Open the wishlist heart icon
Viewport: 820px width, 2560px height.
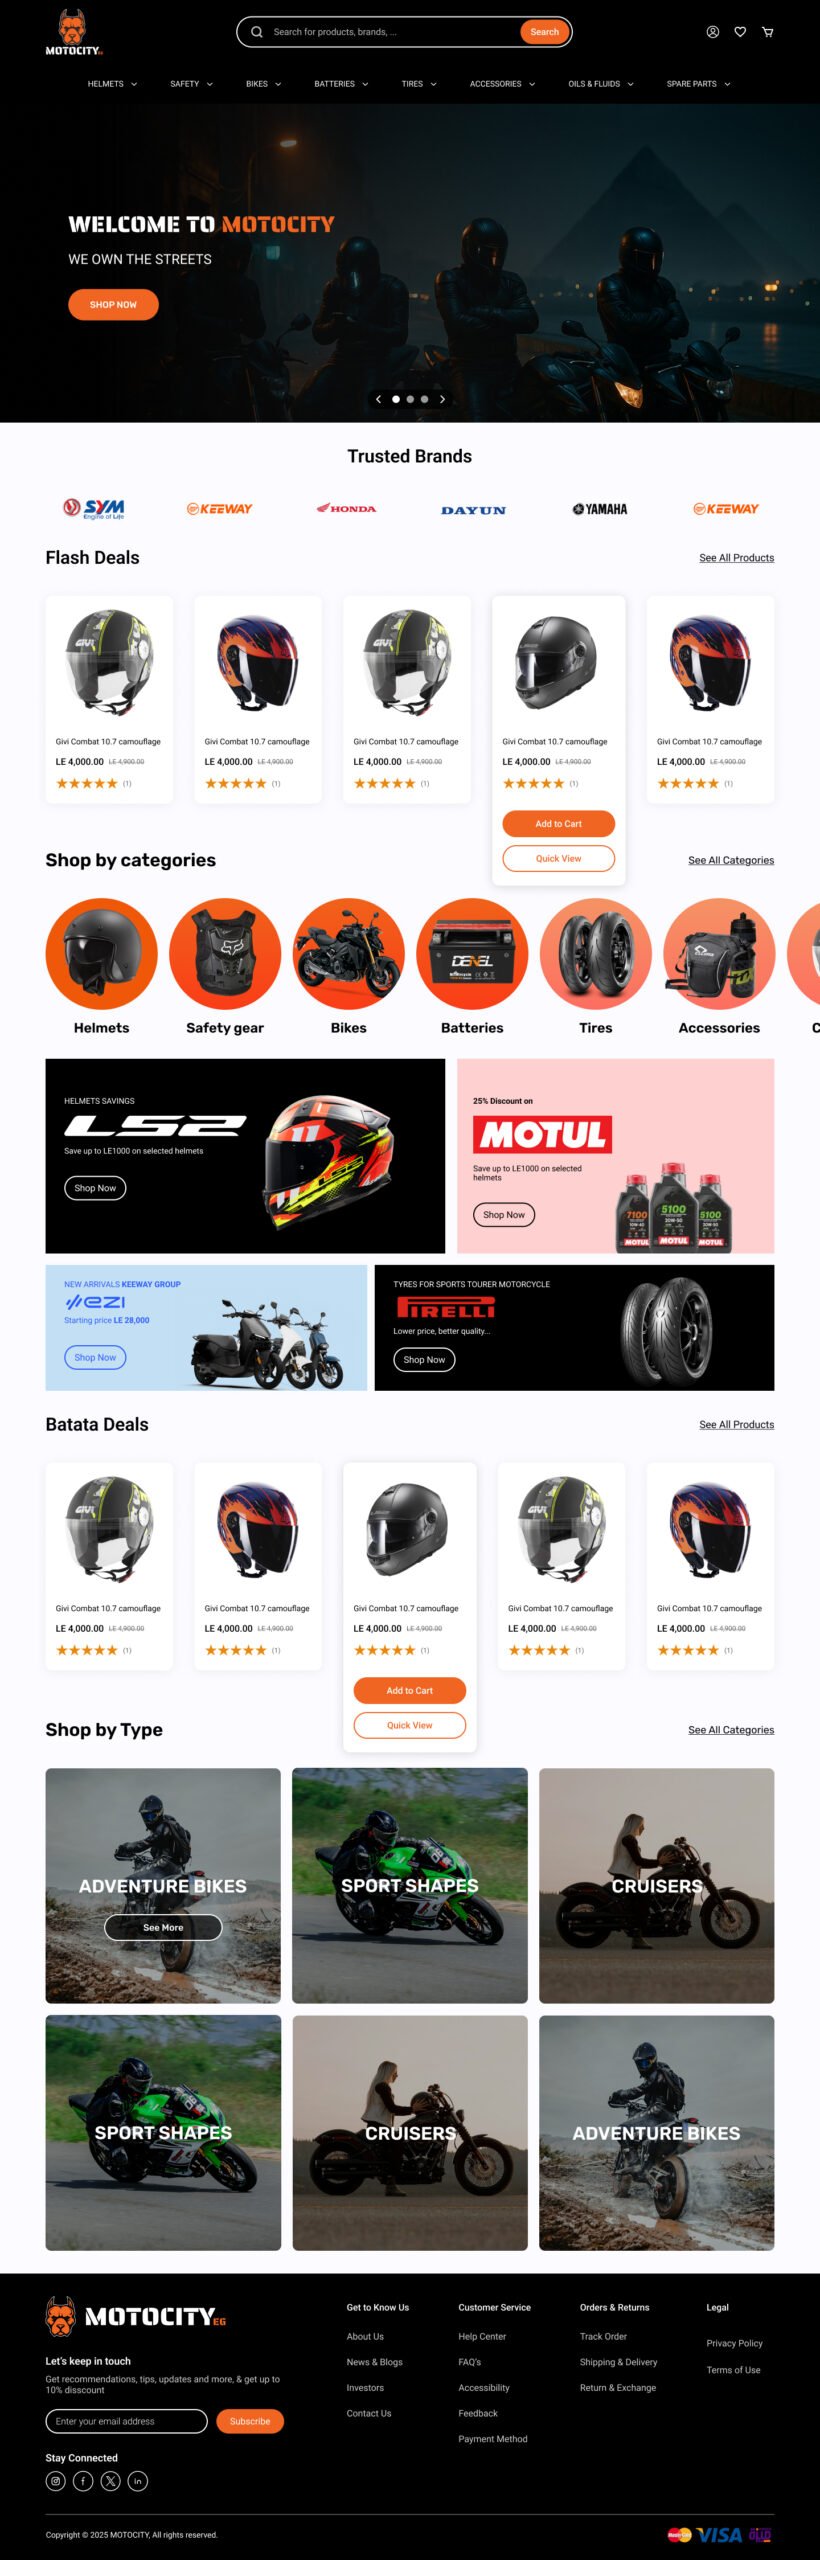[x=740, y=32]
